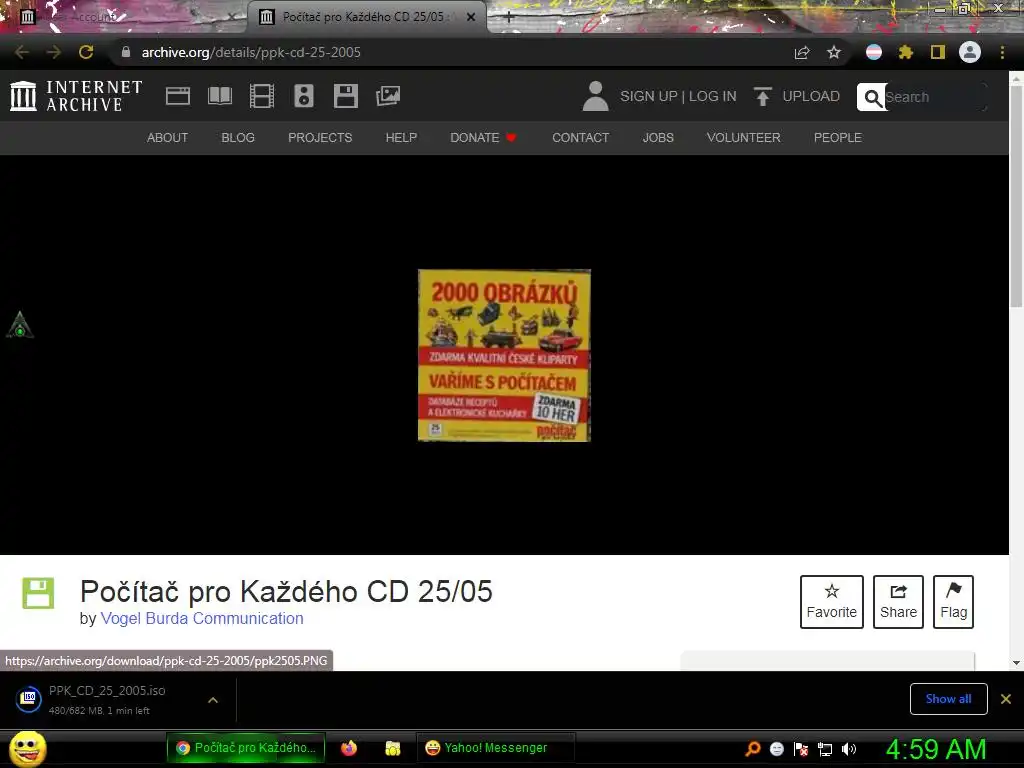Click the Chrome back arrow
This screenshot has height=768, width=1024.
tap(22, 52)
